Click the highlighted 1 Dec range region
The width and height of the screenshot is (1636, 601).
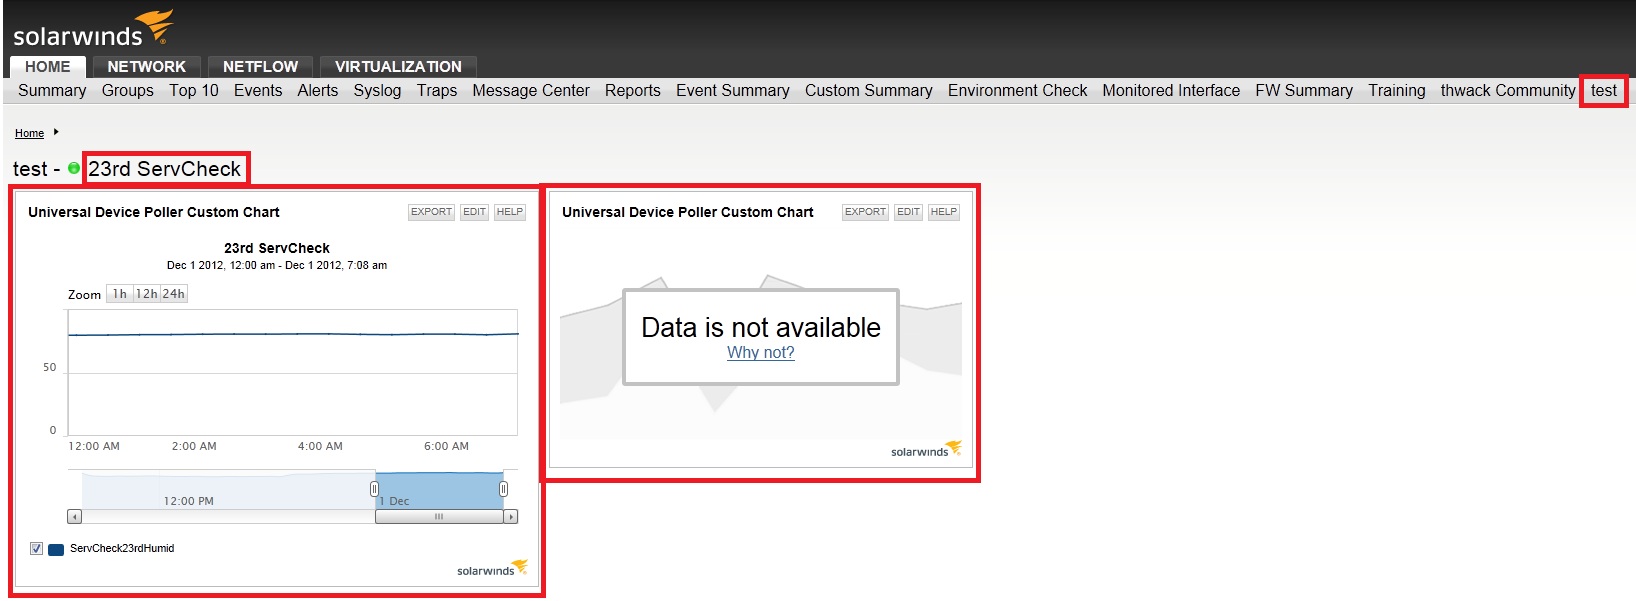(439, 490)
